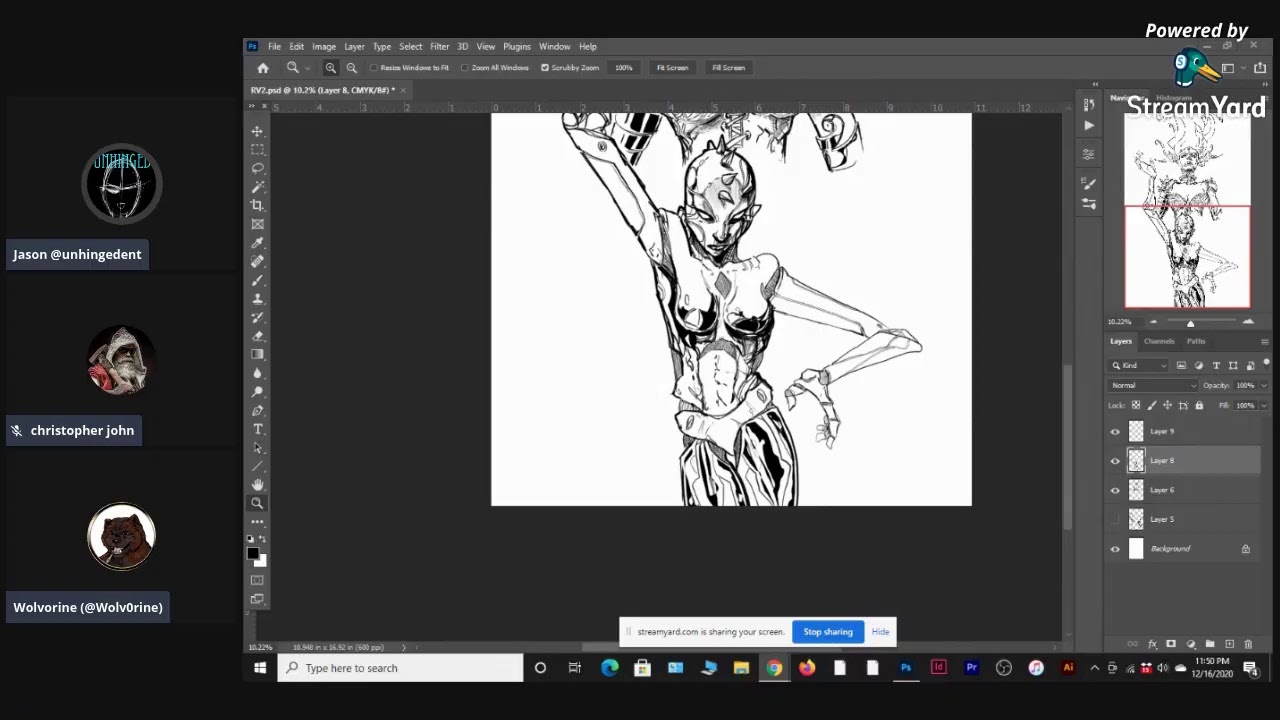Select the Type tool
Viewport: 1280px width, 720px height.
pyautogui.click(x=257, y=429)
